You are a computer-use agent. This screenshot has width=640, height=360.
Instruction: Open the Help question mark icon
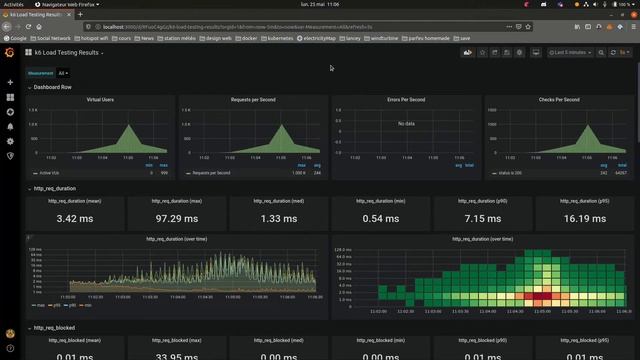pos(10,348)
